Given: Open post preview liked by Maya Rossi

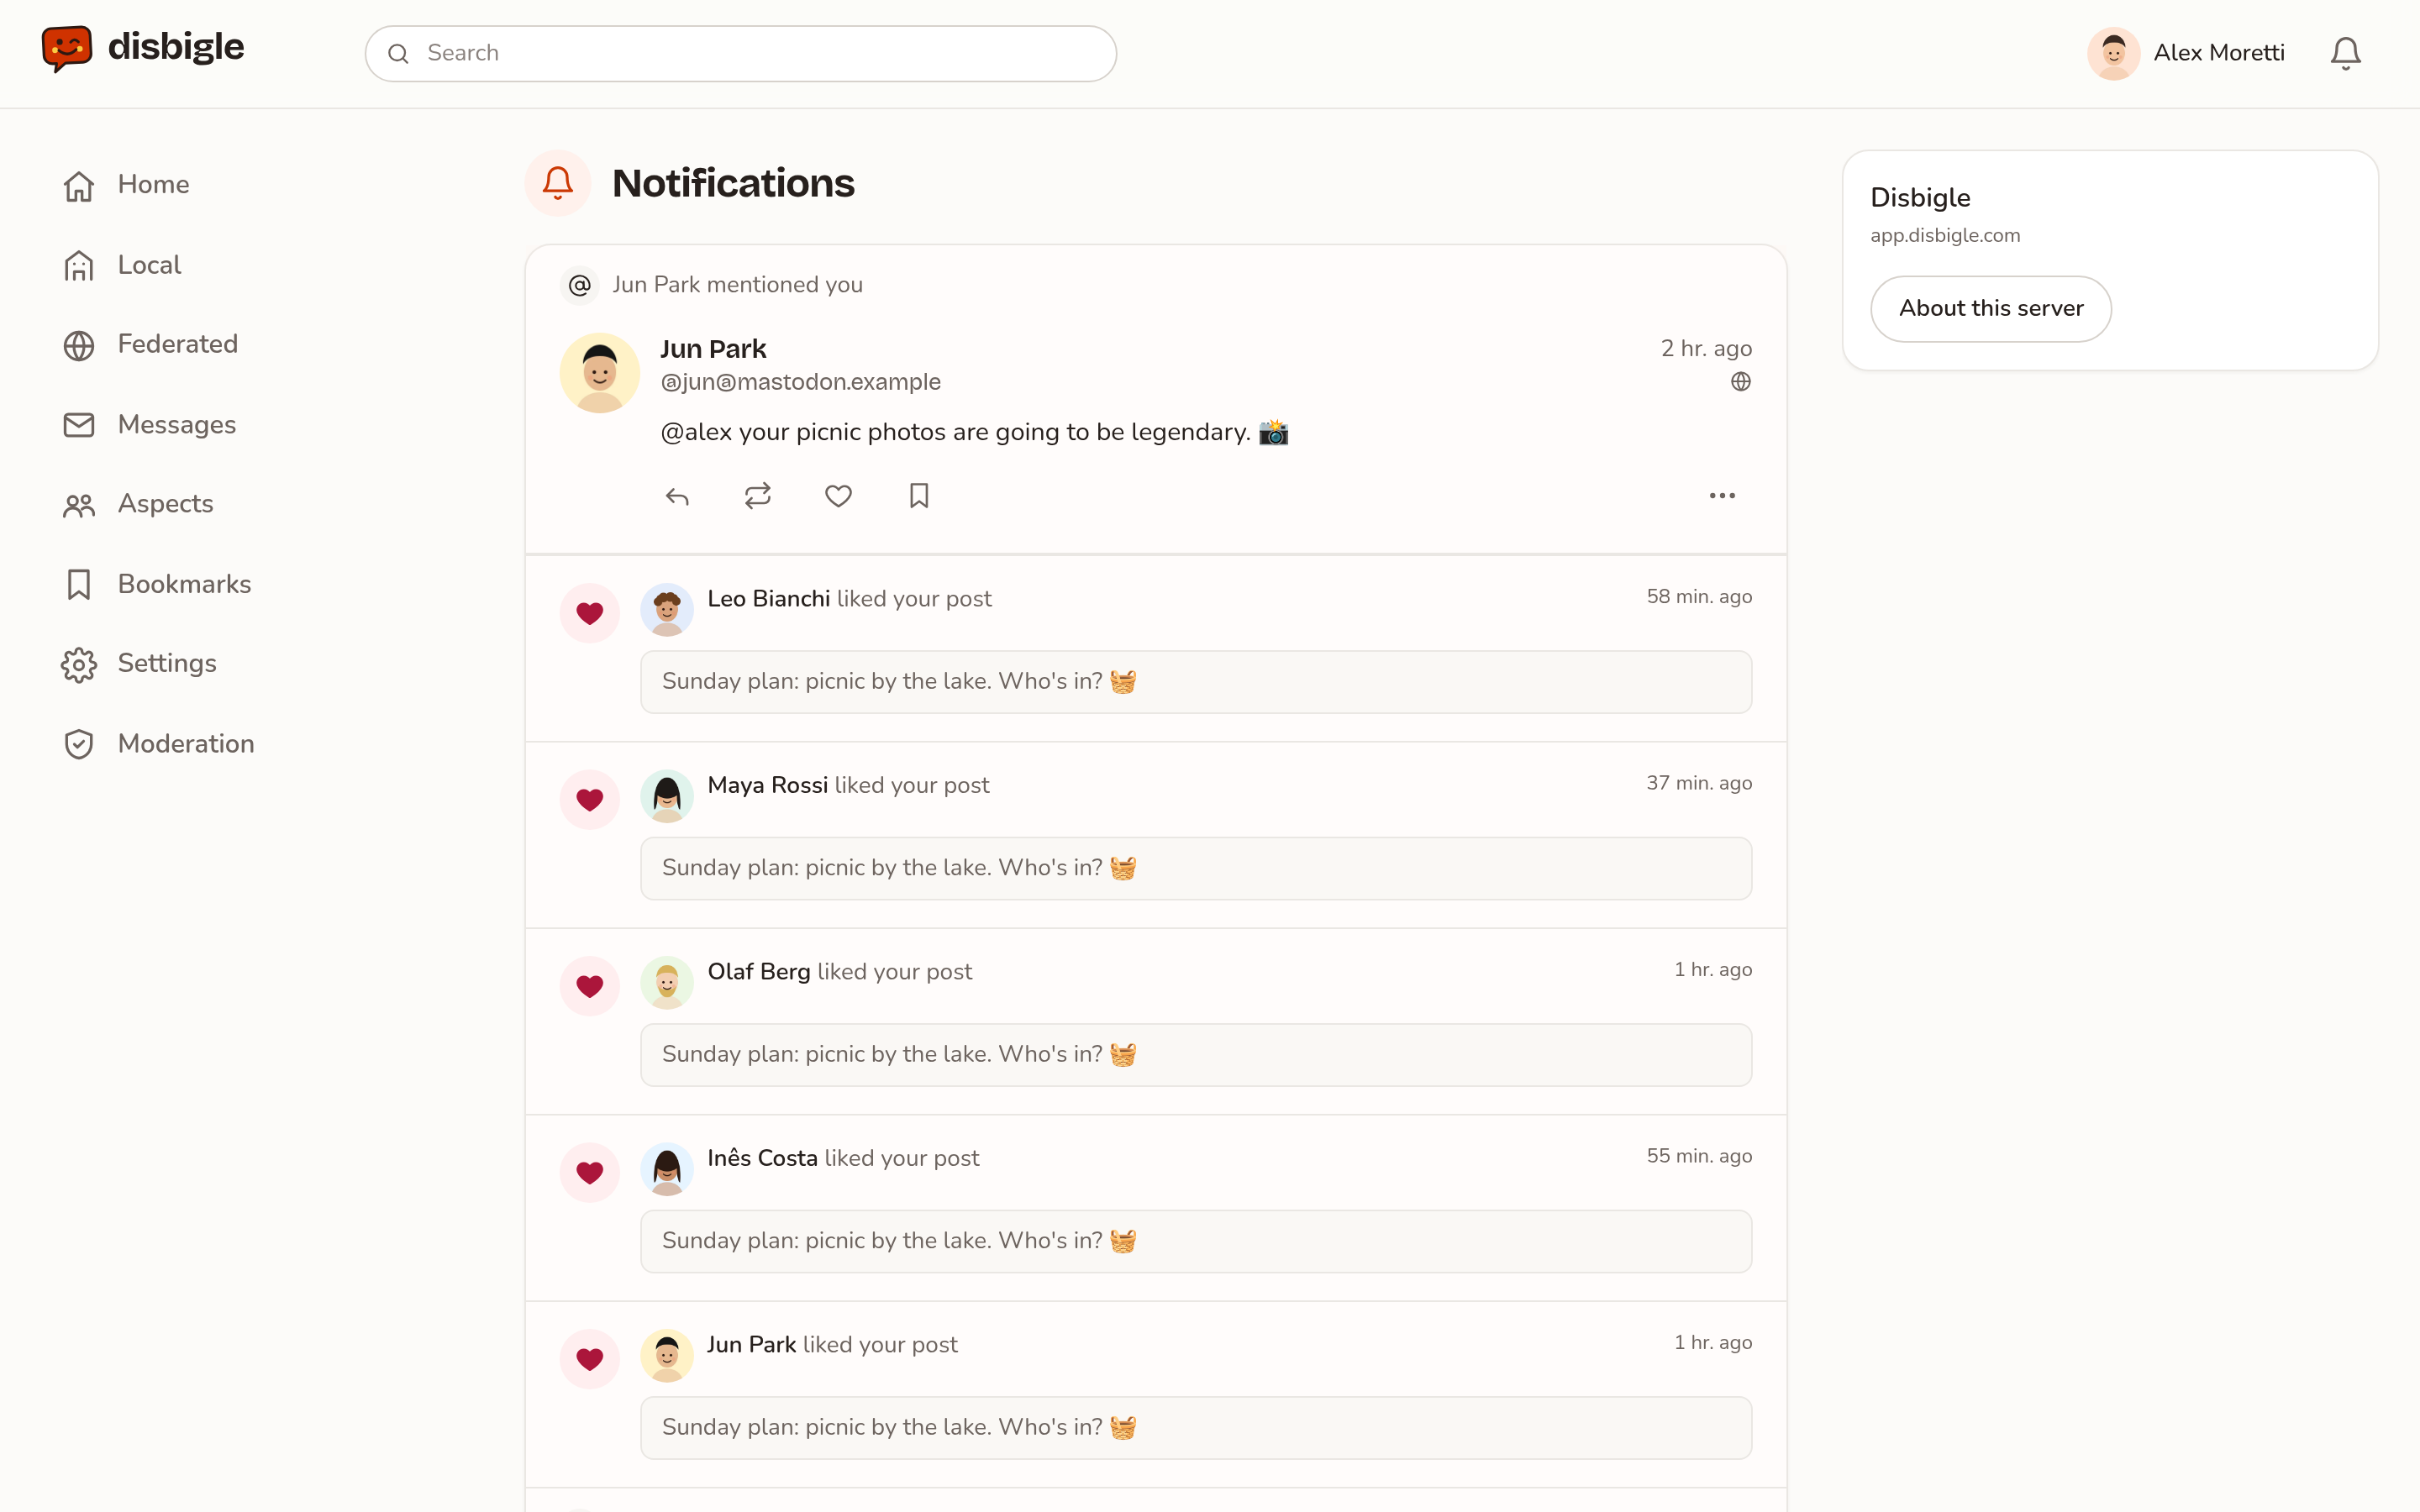Looking at the screenshot, I should tap(1196, 868).
